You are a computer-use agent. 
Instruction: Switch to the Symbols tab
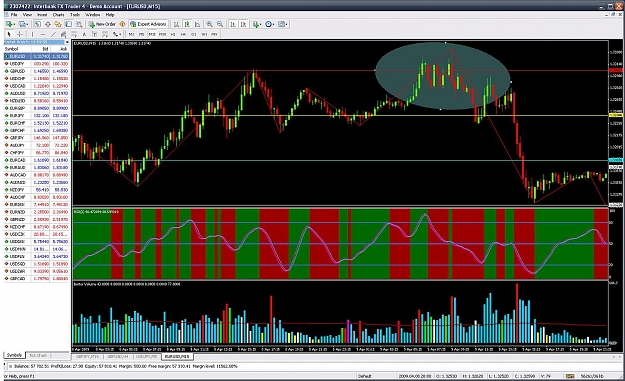point(14,355)
